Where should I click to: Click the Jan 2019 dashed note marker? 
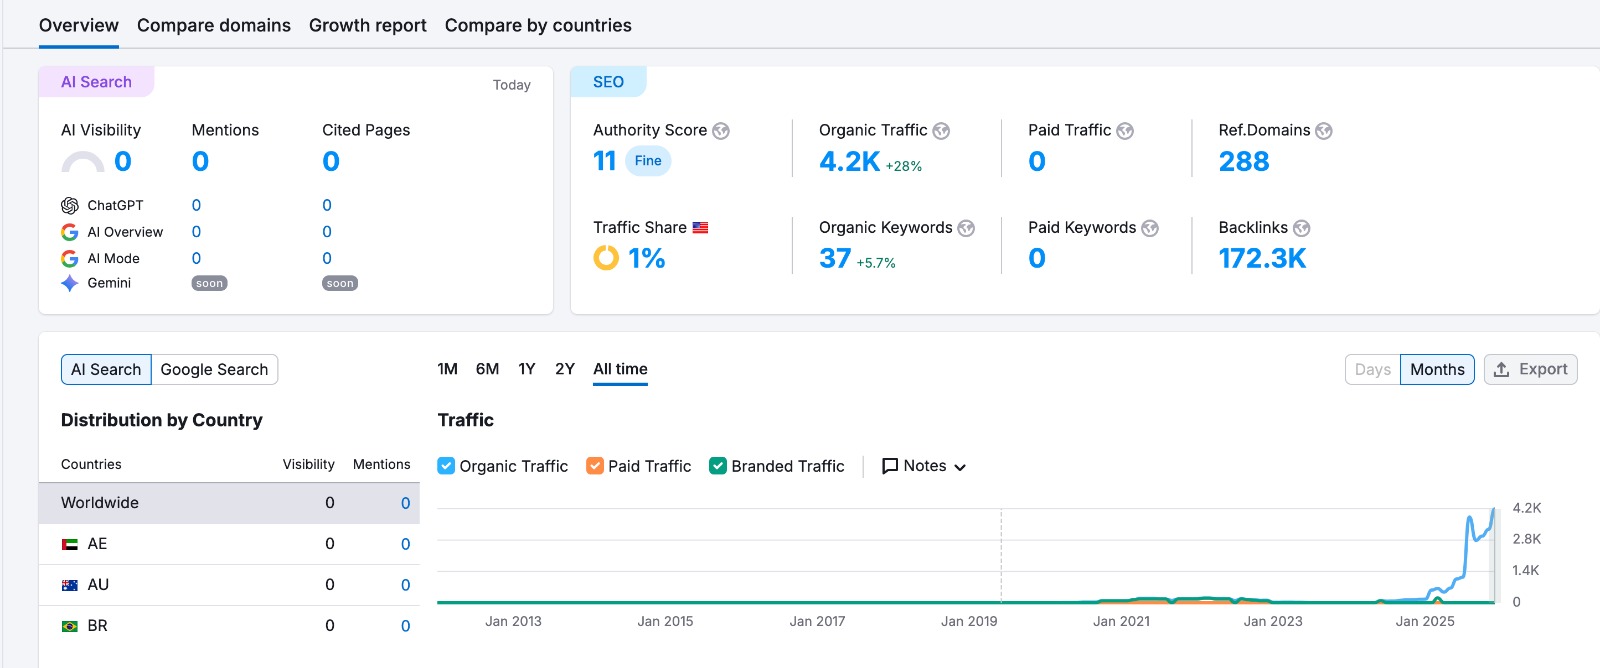point(1001,556)
